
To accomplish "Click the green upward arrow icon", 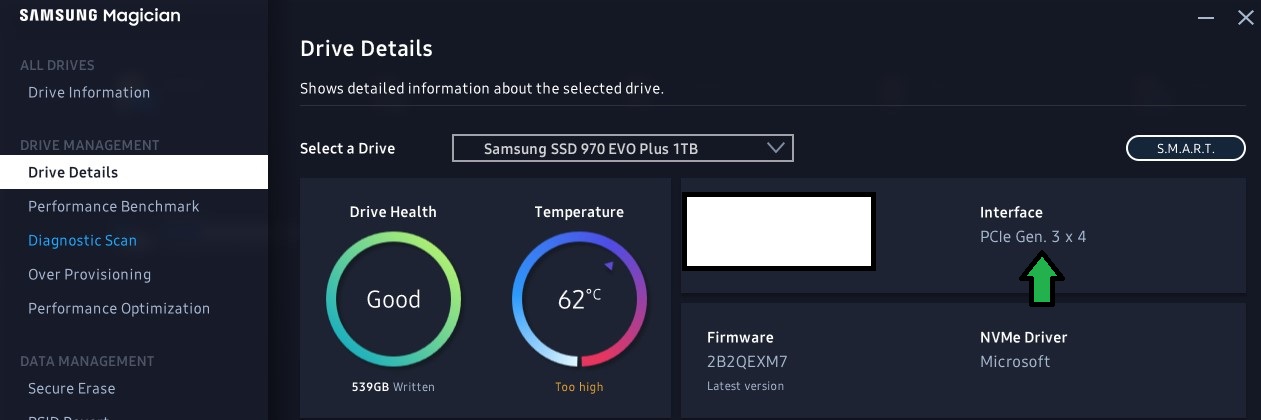I will pyautogui.click(x=1042, y=280).
